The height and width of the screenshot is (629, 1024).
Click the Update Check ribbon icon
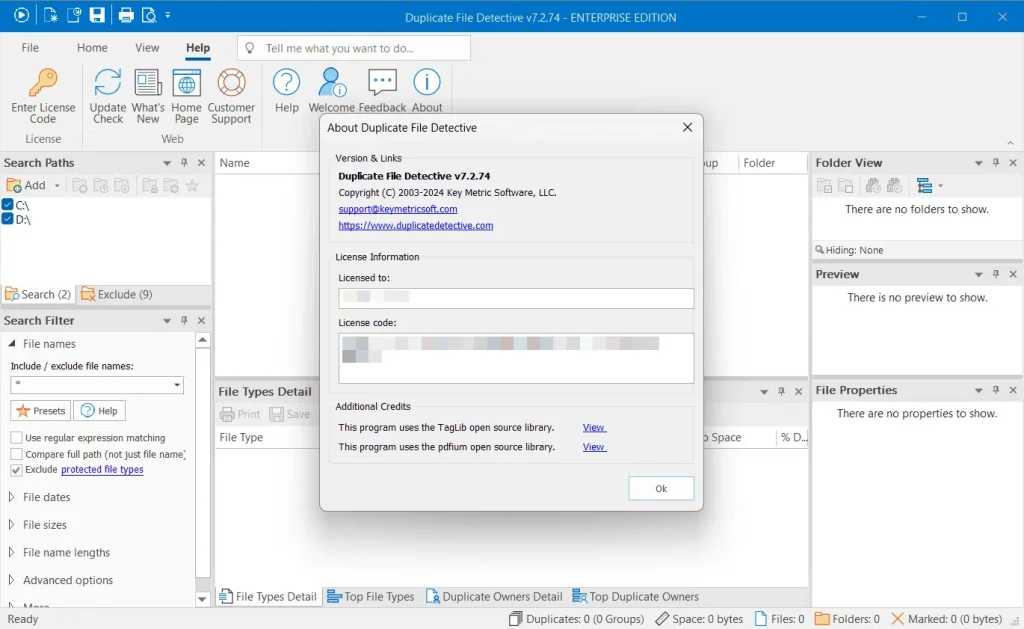point(108,84)
